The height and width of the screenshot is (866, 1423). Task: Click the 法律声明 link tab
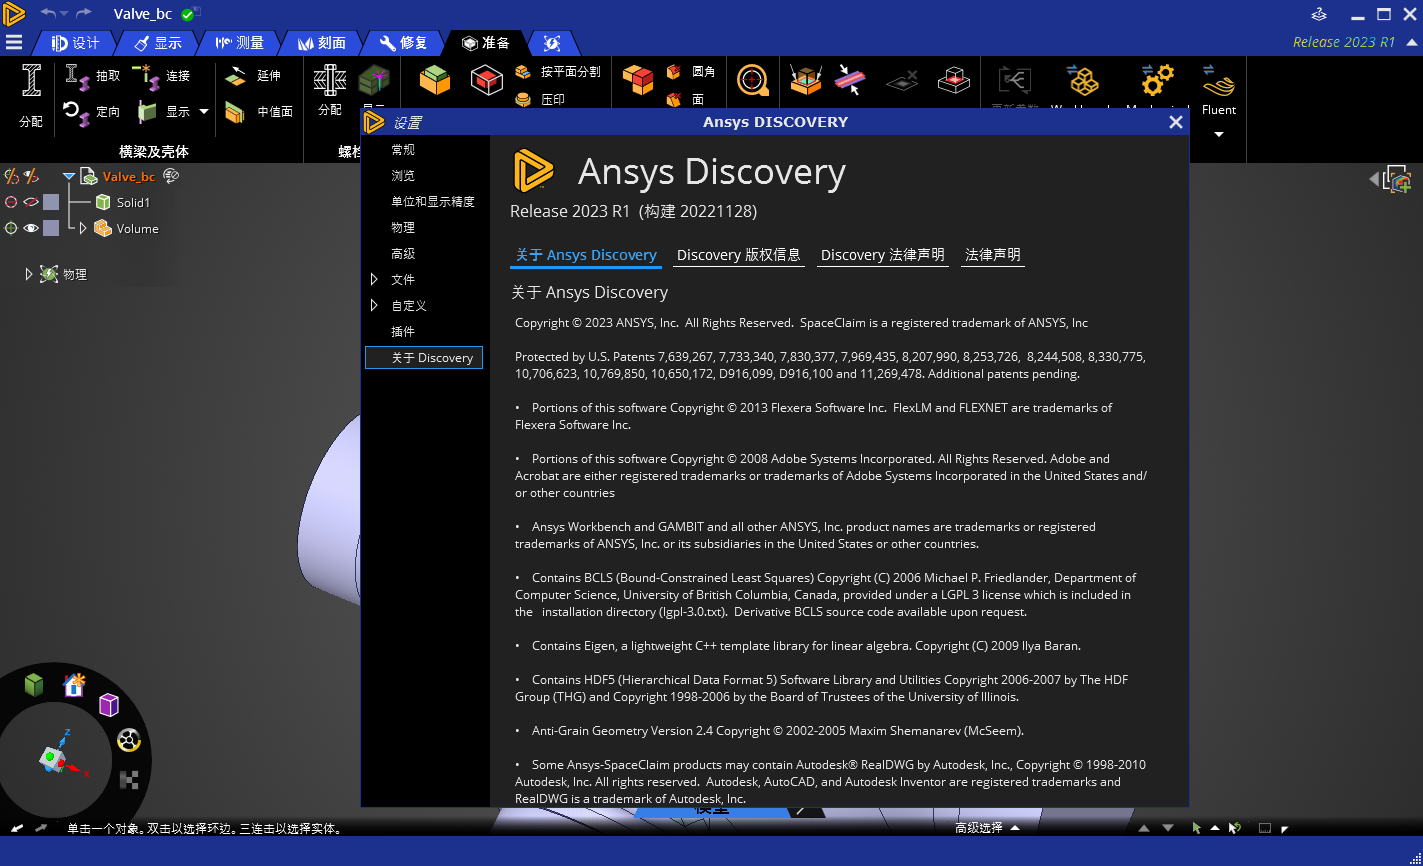click(992, 255)
